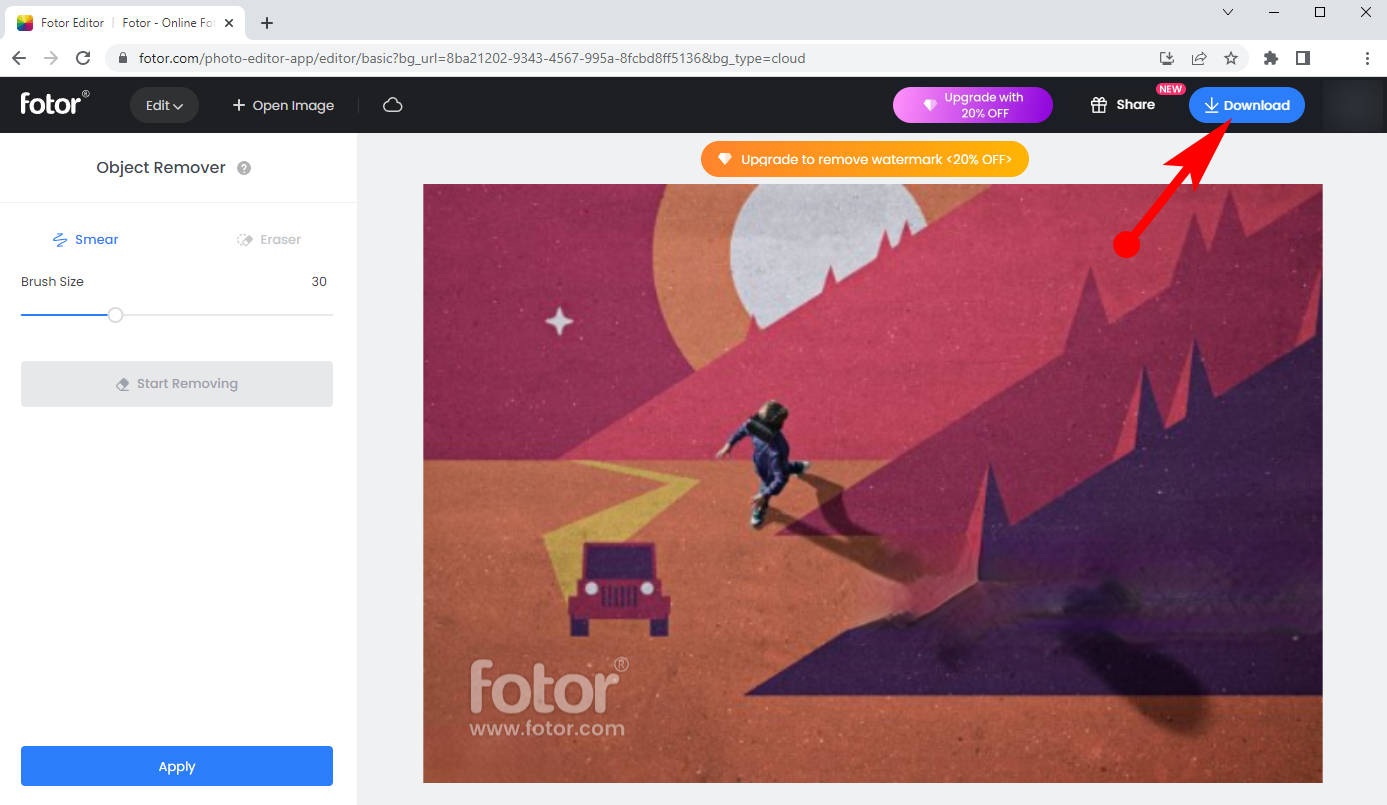This screenshot has height=805, width=1387.
Task: Bookmark this page with star icon
Action: point(1231,58)
